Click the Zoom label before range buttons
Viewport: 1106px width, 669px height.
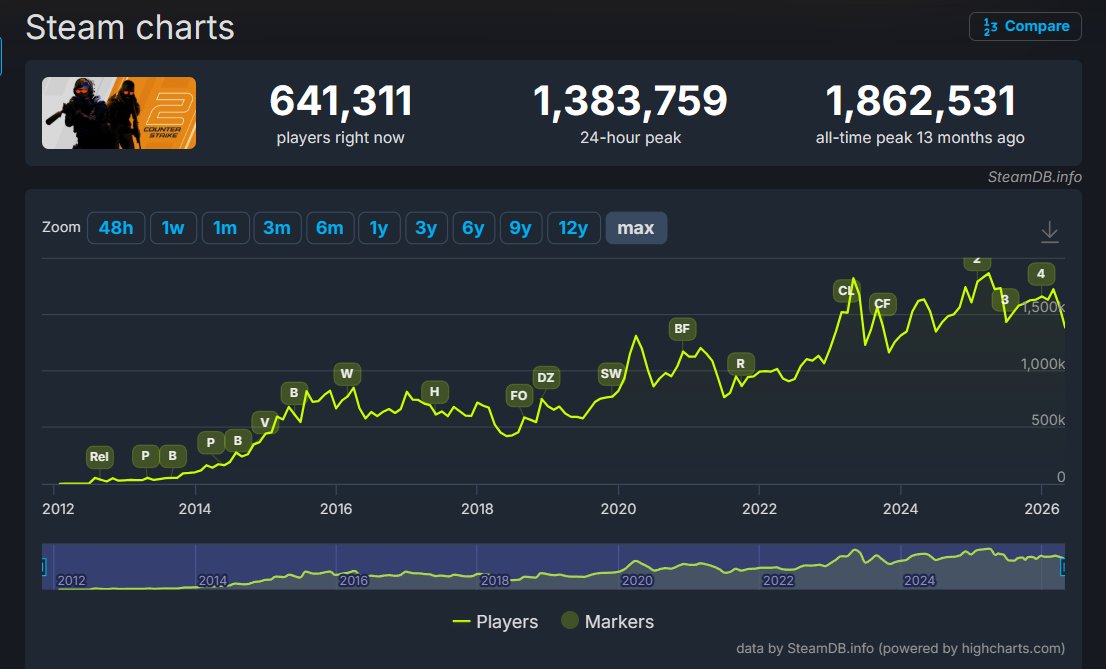point(61,227)
